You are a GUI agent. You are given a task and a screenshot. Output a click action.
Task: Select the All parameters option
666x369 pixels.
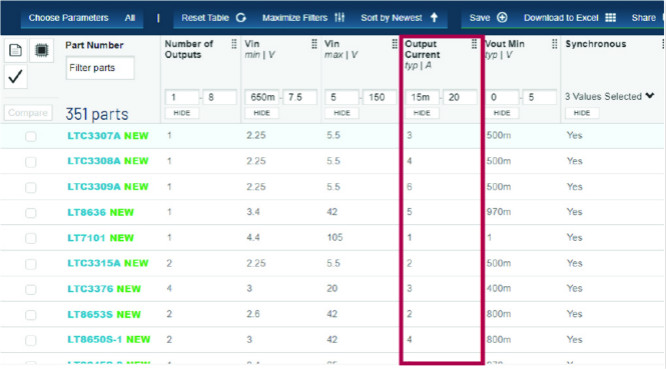[x=130, y=18]
